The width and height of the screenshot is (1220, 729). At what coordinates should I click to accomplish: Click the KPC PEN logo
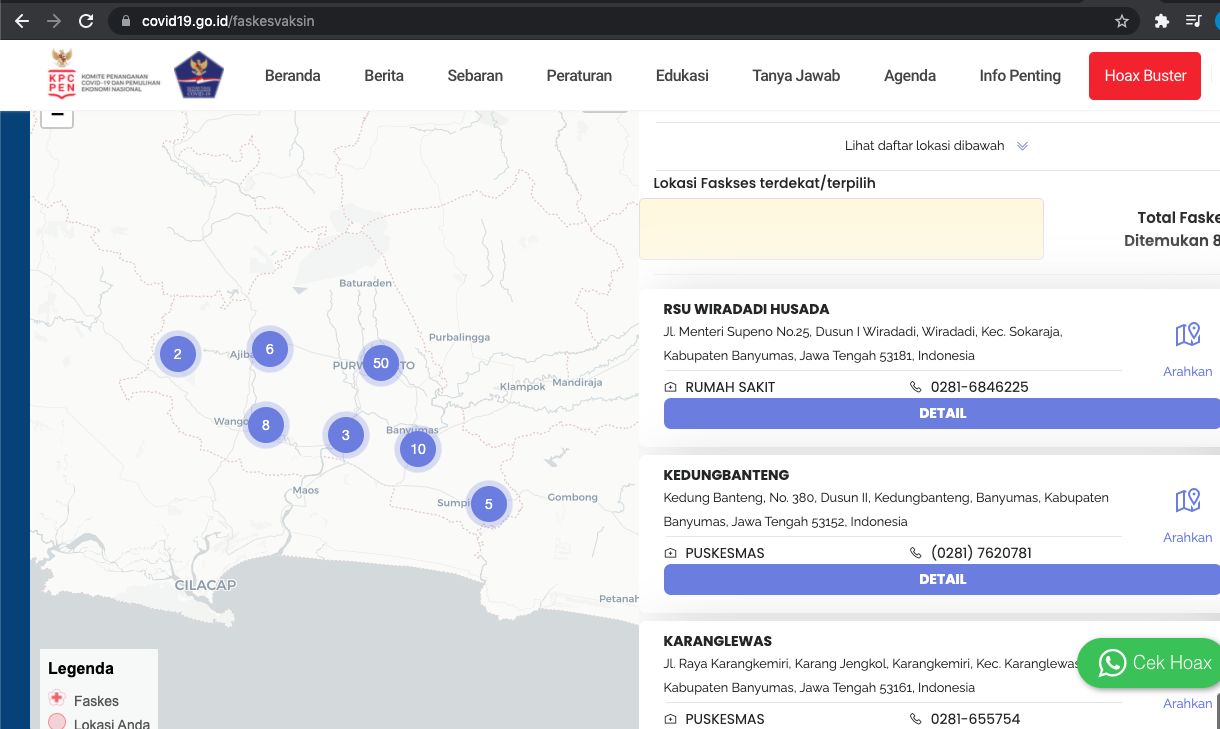click(105, 75)
